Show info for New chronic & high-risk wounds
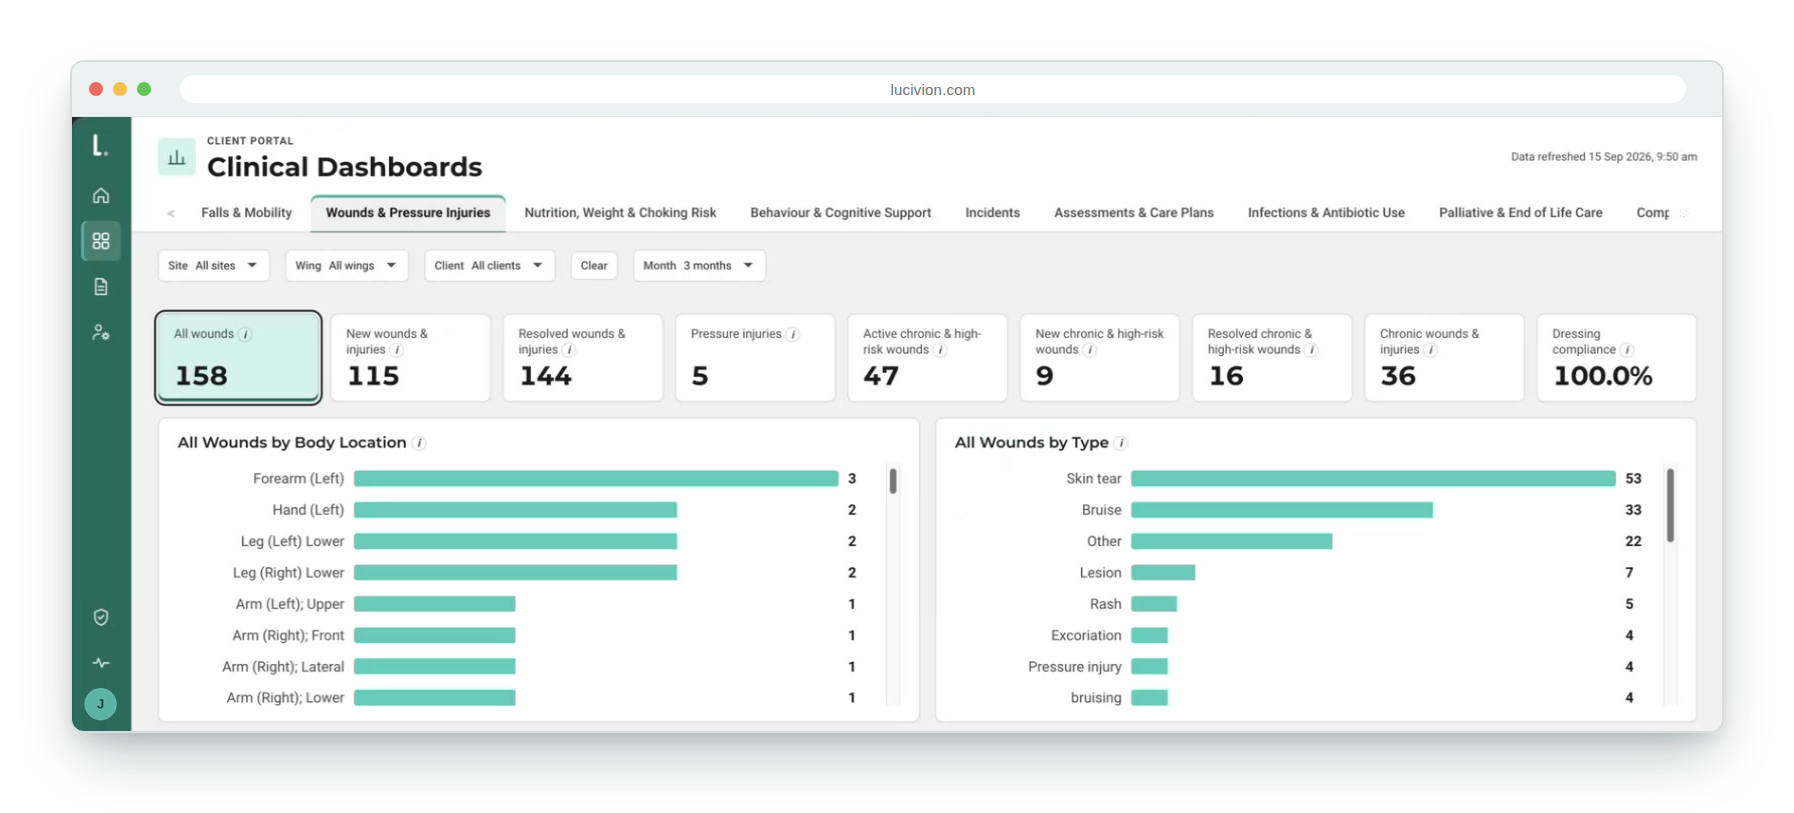 pyautogui.click(x=1090, y=350)
